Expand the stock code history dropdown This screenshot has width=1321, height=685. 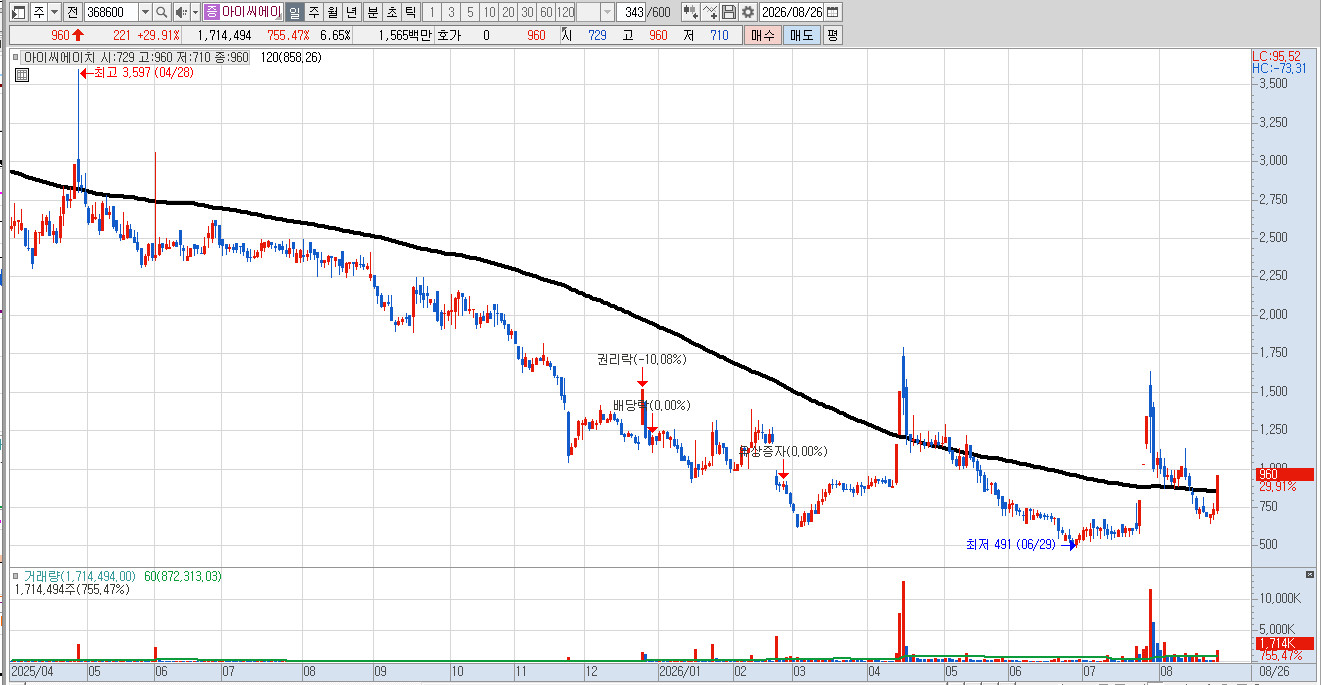(x=145, y=12)
